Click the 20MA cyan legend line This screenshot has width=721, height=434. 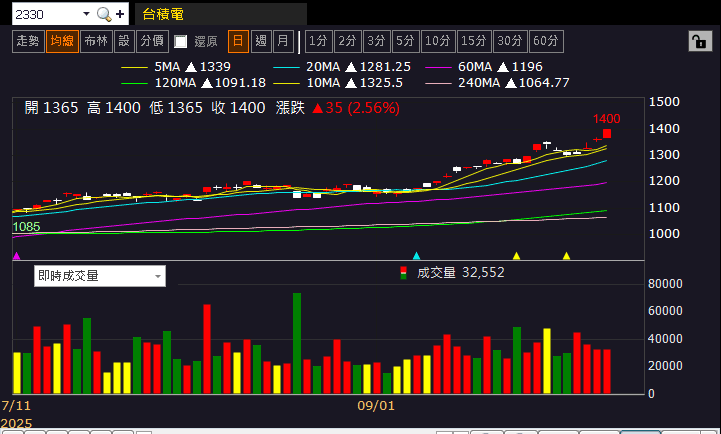click(286, 68)
